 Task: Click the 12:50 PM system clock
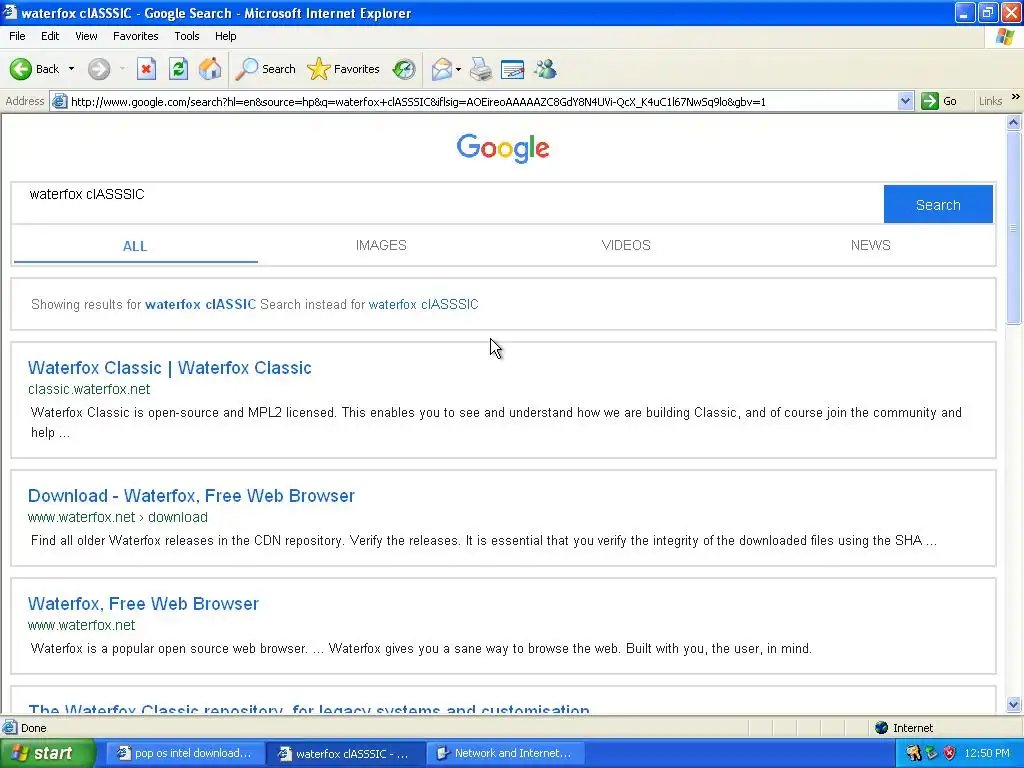click(987, 753)
